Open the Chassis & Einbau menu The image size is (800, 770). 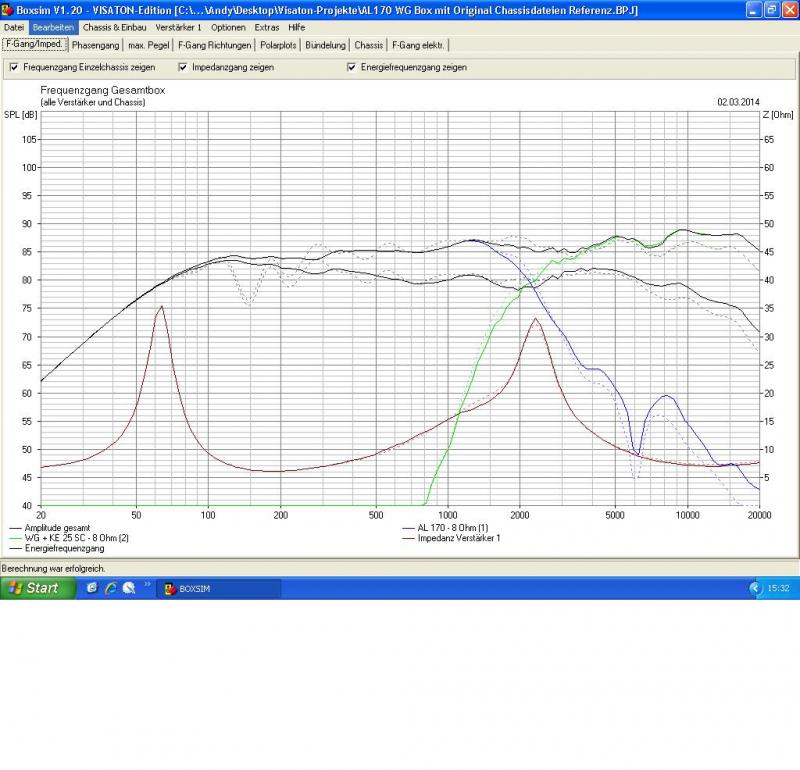coord(114,28)
